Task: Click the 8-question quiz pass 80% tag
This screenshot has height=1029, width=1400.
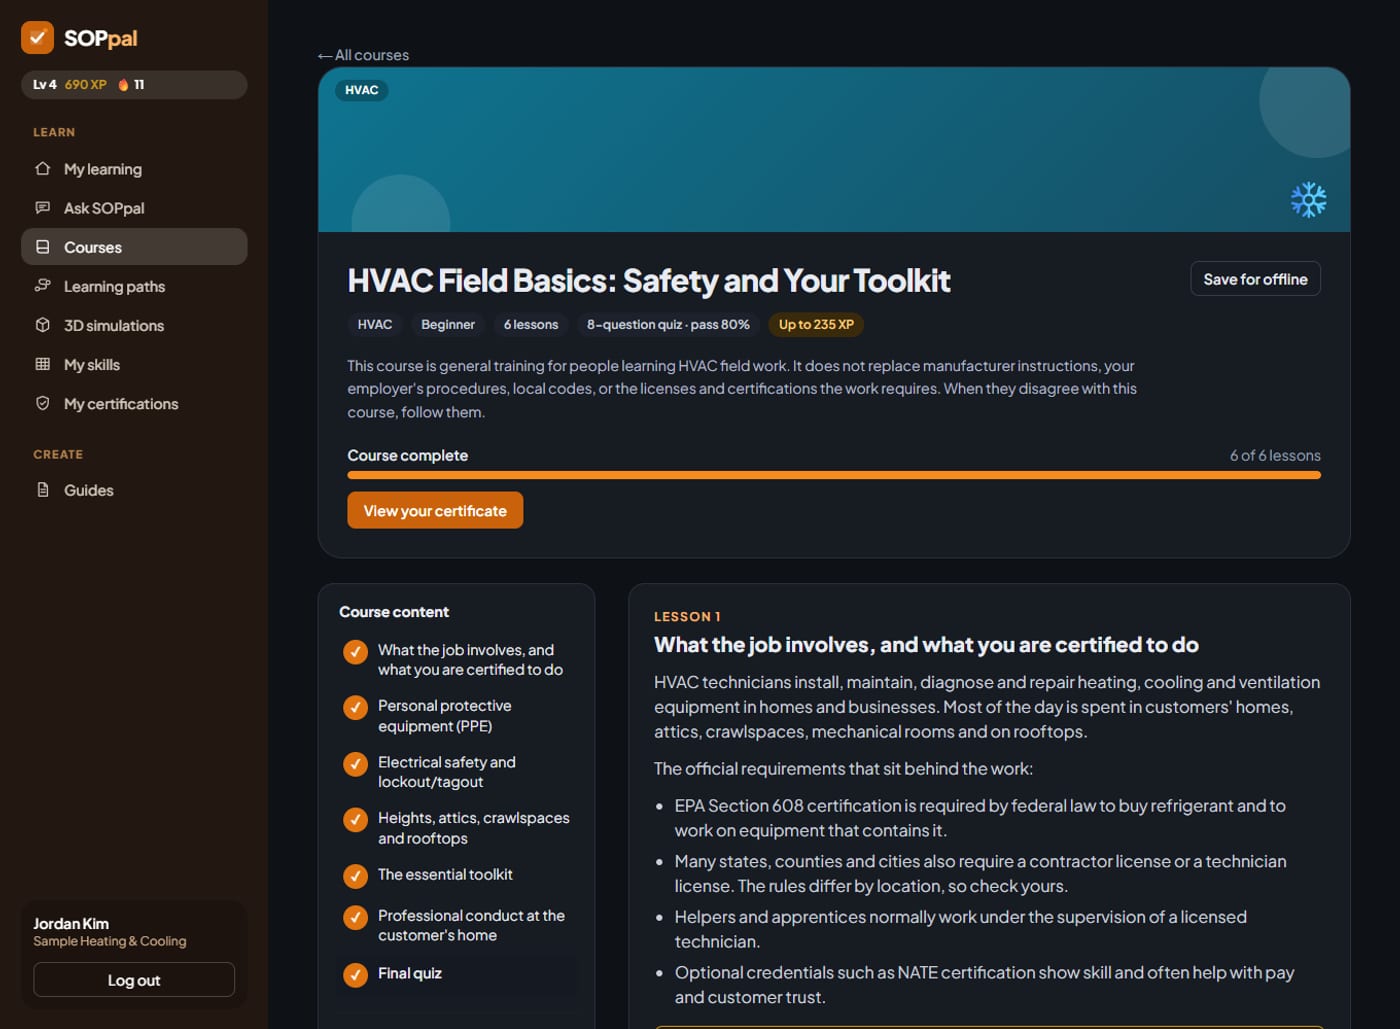Action: 668,324
